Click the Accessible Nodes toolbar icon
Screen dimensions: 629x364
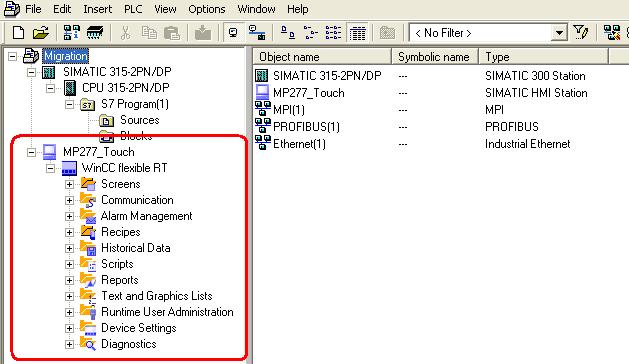pyautogui.click(x=72, y=33)
